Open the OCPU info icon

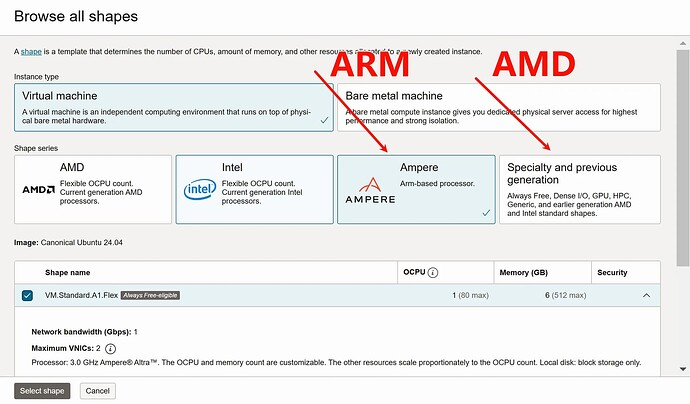click(x=433, y=272)
